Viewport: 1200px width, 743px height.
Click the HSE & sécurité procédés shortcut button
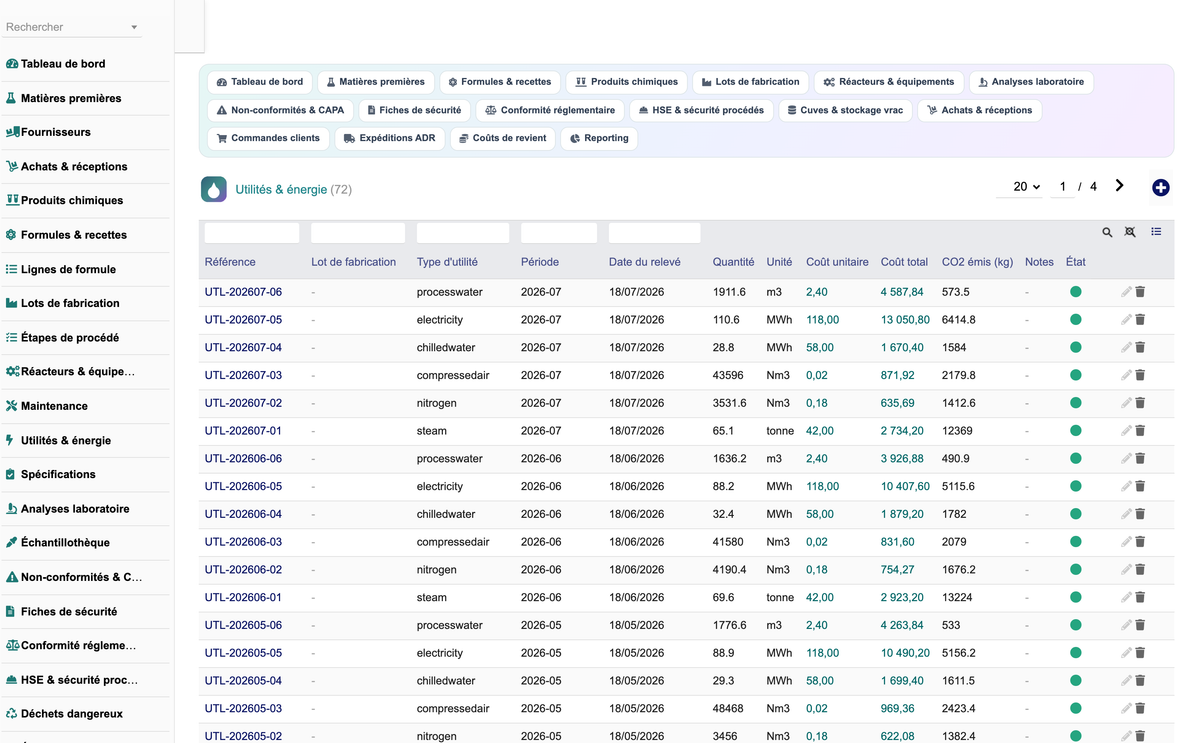pos(701,110)
